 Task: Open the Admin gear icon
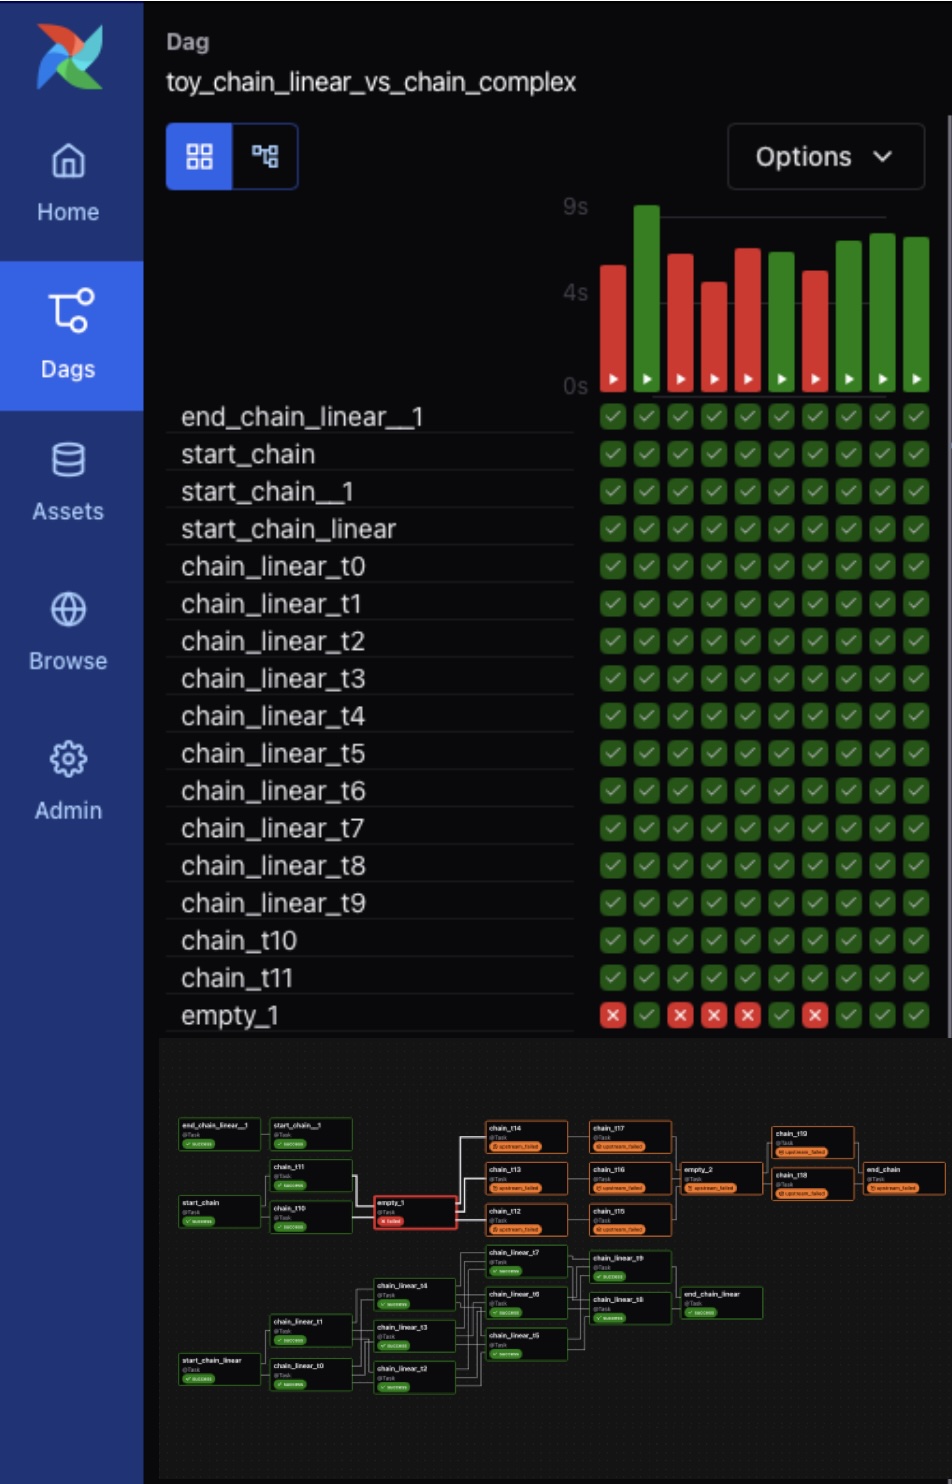68,759
